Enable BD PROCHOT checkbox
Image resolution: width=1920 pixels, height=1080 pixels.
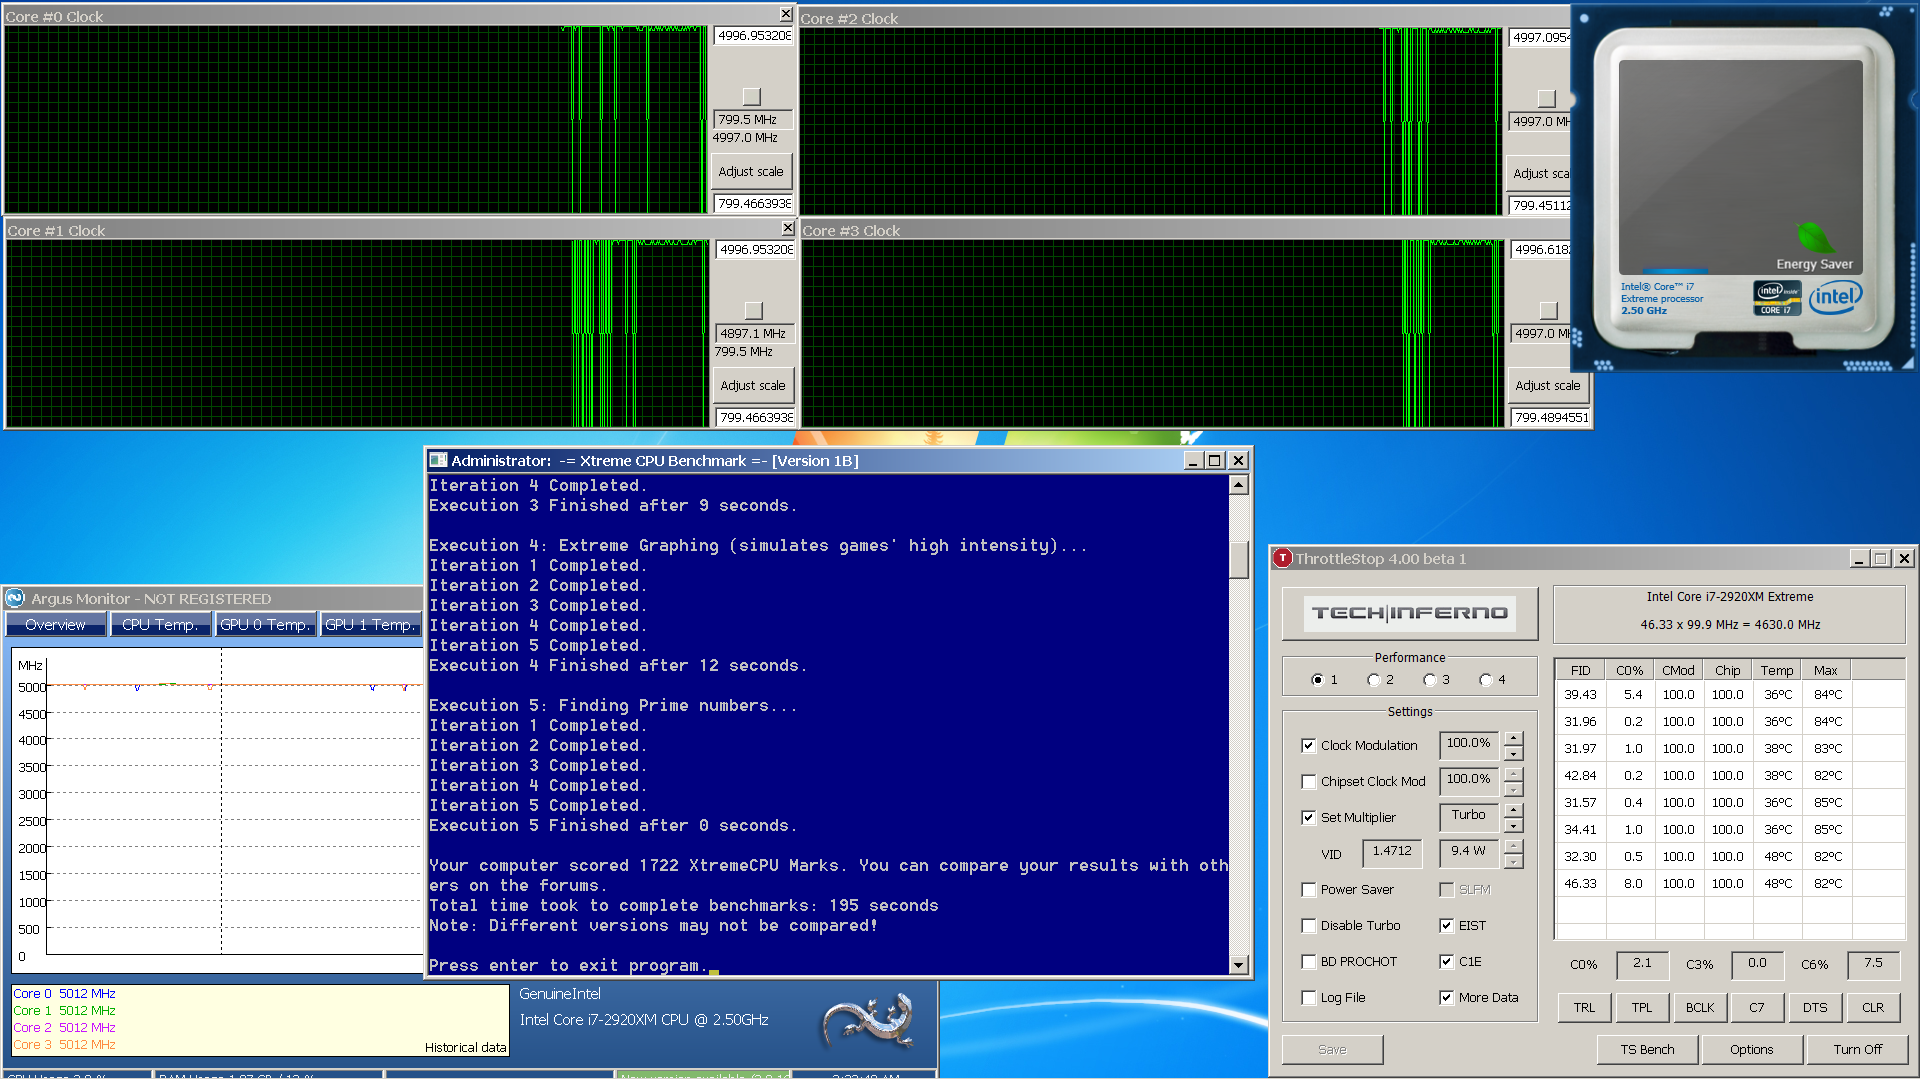tap(1308, 962)
